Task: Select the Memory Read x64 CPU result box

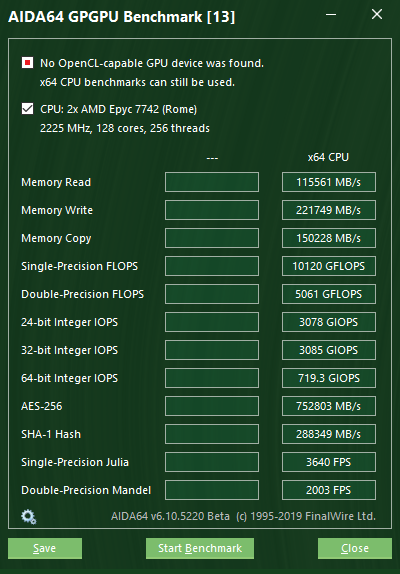Action: point(329,182)
